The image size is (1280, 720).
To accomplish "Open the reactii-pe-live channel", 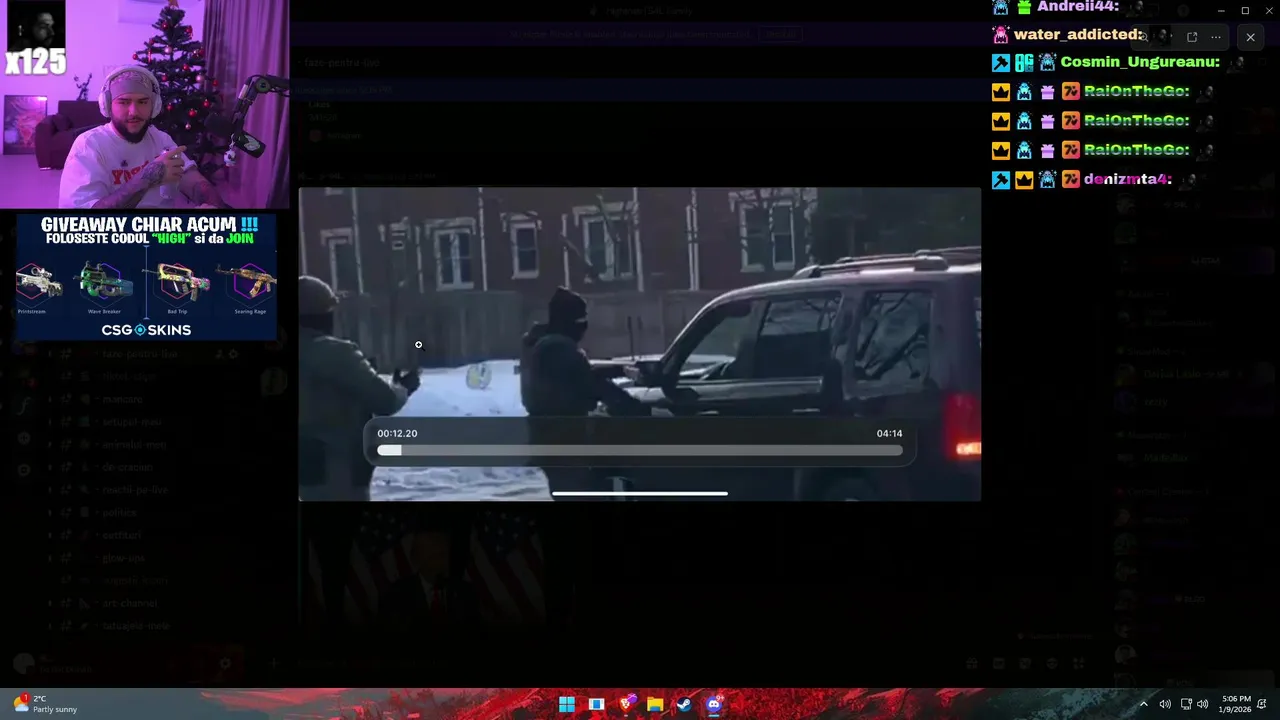I will pos(134,490).
